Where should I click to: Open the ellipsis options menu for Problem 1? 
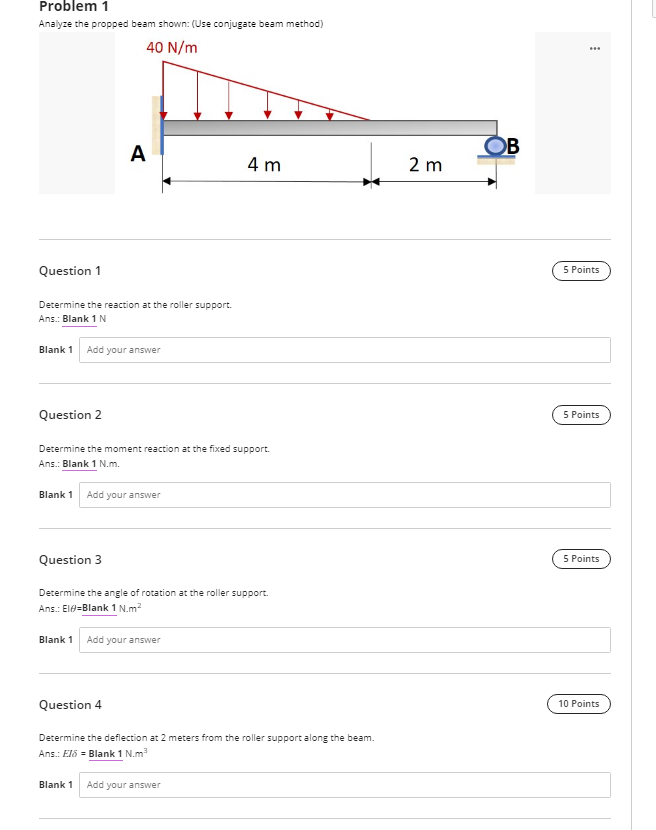pyautogui.click(x=595, y=48)
